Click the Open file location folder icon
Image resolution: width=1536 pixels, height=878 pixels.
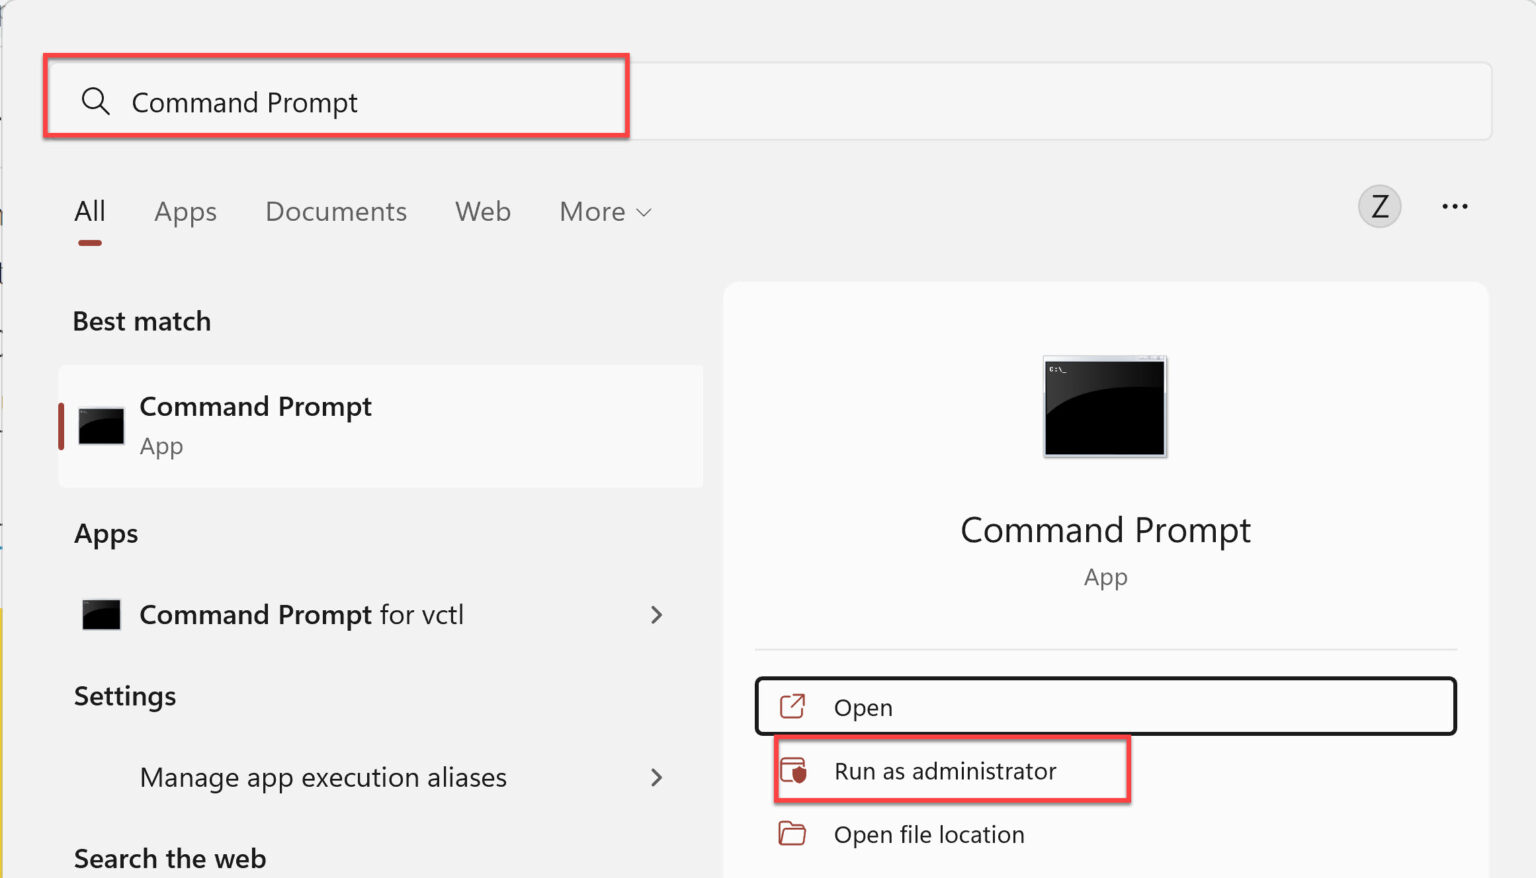(x=792, y=833)
